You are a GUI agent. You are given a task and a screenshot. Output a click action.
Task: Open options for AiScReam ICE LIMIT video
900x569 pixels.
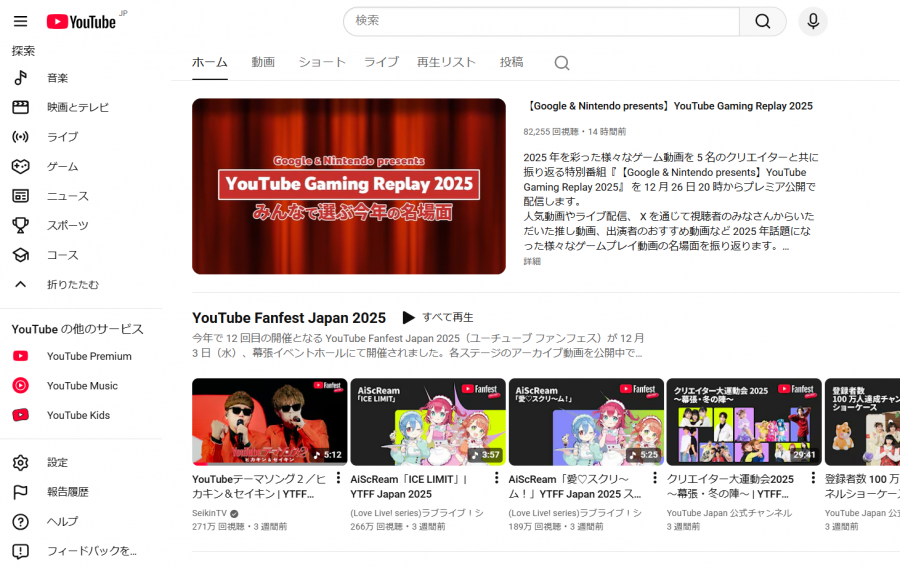496,478
